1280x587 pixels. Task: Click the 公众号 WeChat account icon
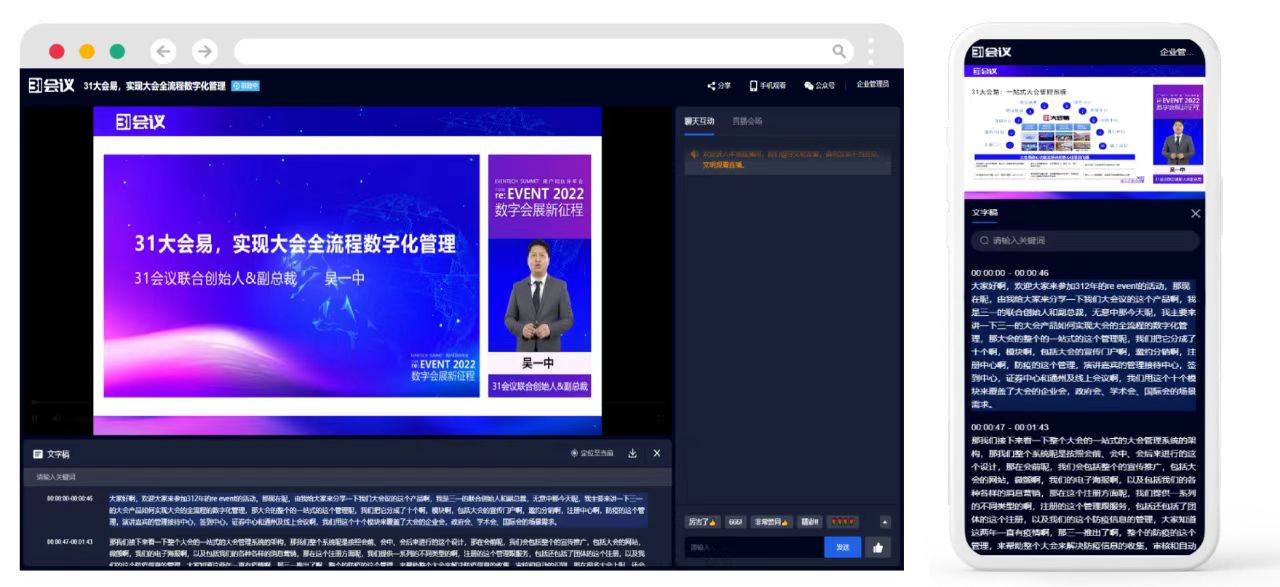click(806, 84)
